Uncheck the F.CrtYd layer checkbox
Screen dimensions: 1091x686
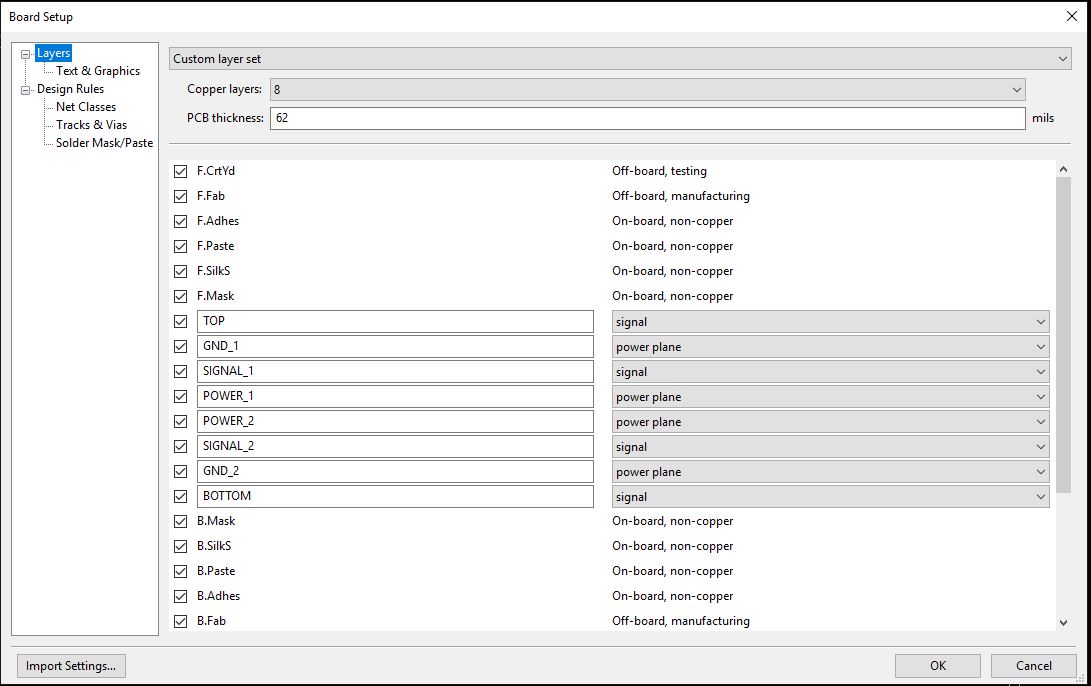[181, 171]
